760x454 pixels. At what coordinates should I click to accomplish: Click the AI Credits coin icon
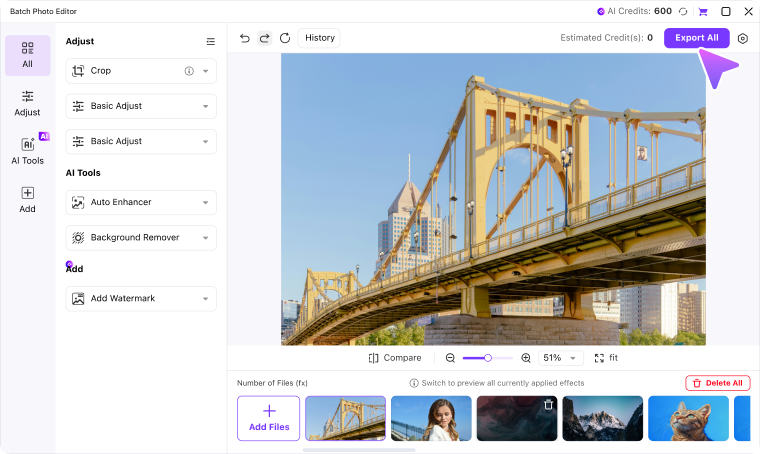coord(601,11)
